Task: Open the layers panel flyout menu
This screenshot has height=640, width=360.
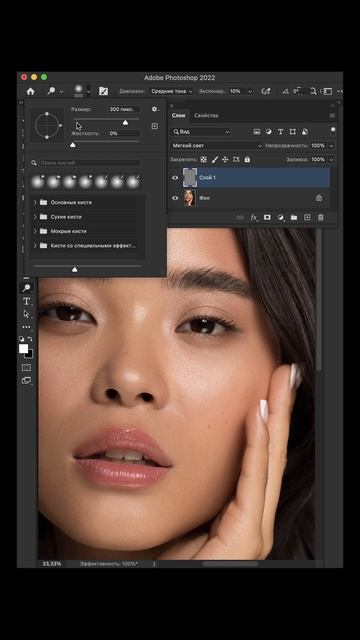Action: [x=332, y=116]
